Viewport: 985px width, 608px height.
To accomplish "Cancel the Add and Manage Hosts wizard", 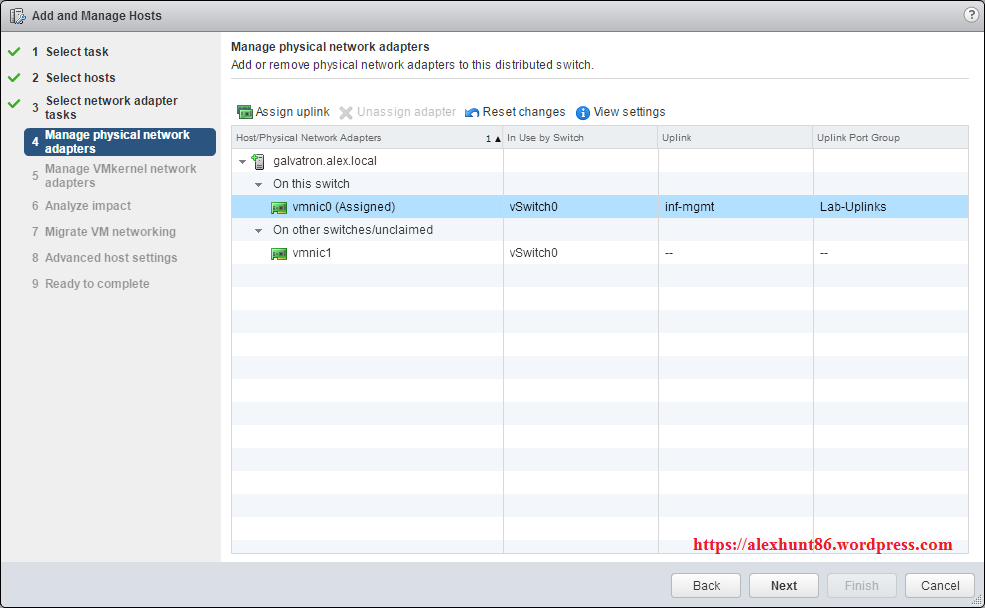I will click(x=939, y=586).
